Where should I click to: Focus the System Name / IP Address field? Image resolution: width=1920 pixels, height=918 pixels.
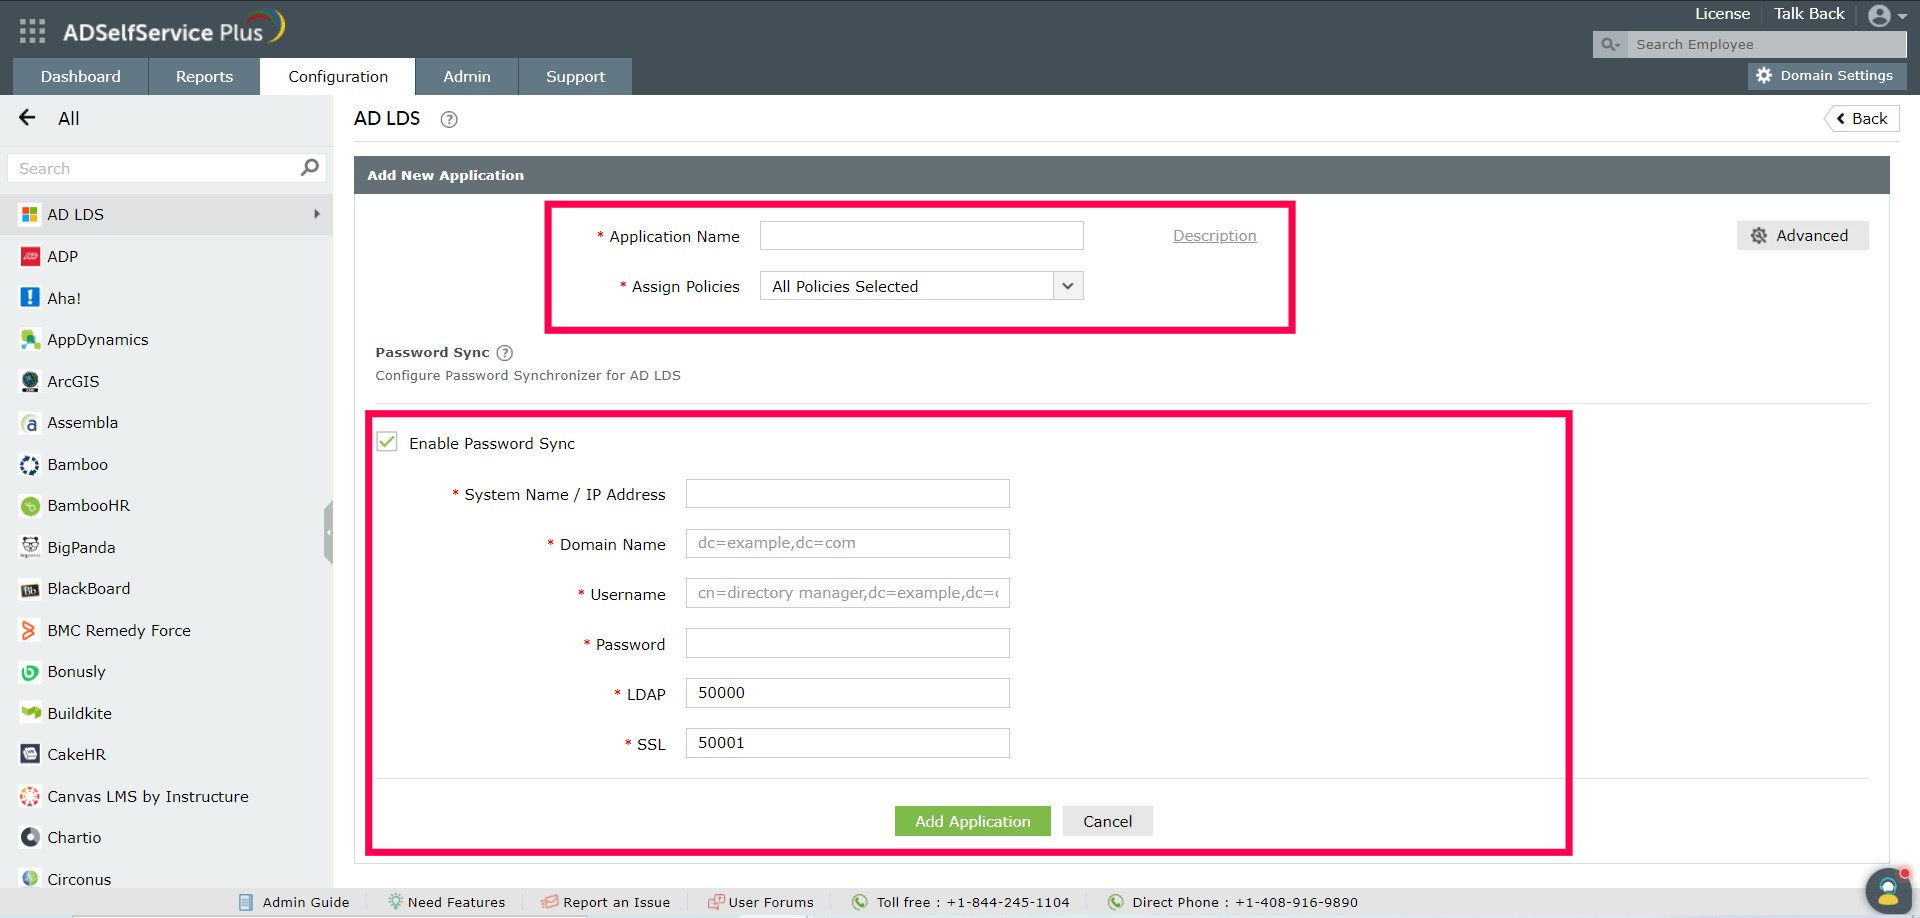point(847,494)
